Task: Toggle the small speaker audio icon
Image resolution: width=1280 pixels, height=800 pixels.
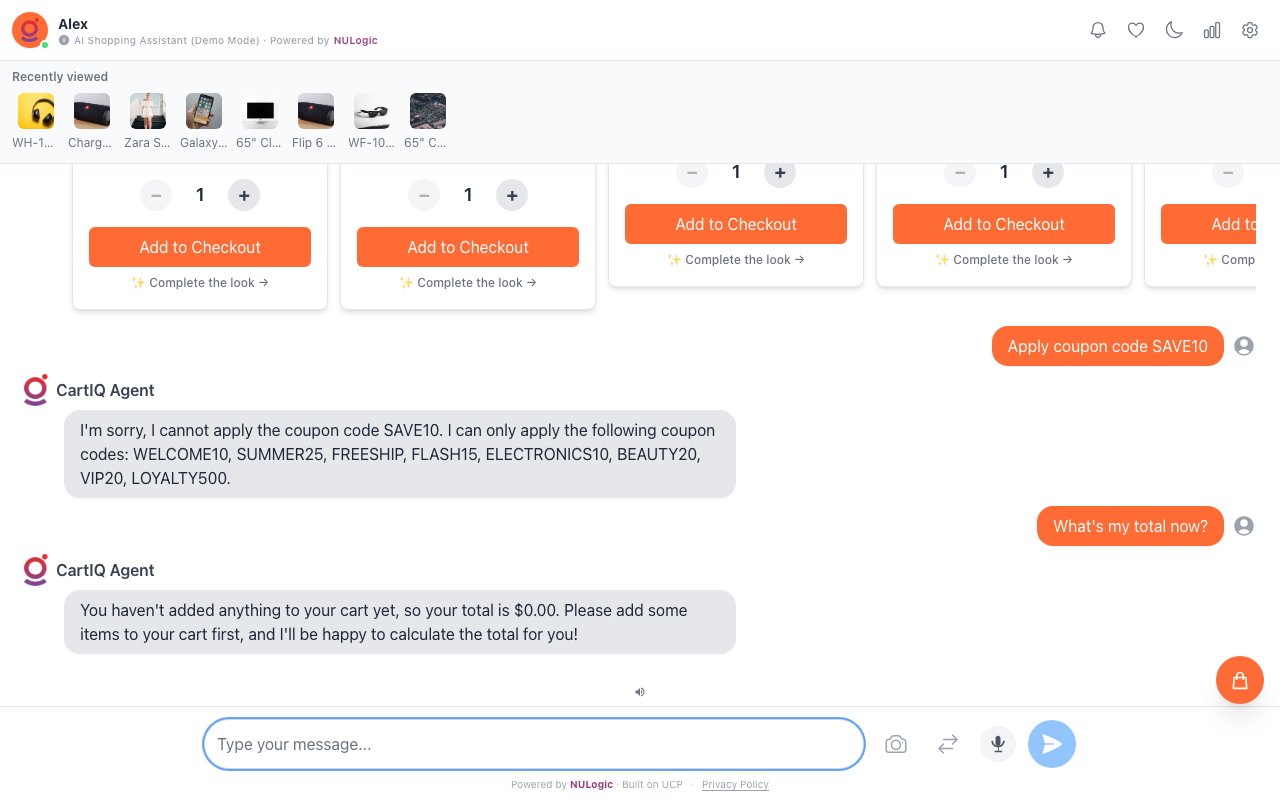Action: tap(640, 691)
